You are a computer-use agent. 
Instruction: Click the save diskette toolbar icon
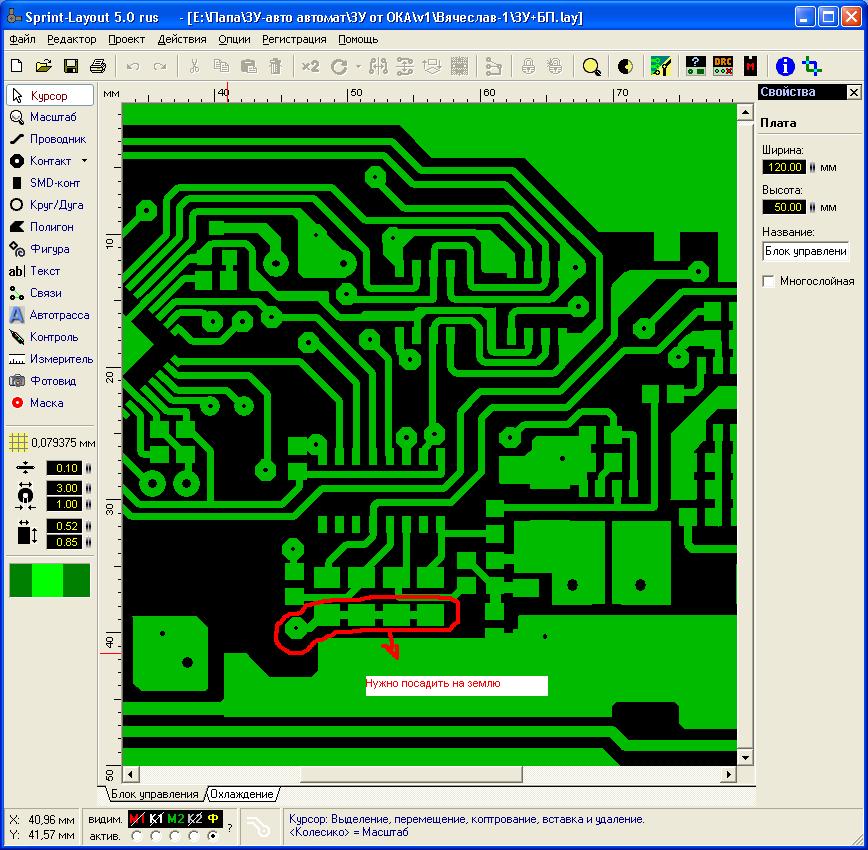pos(71,66)
